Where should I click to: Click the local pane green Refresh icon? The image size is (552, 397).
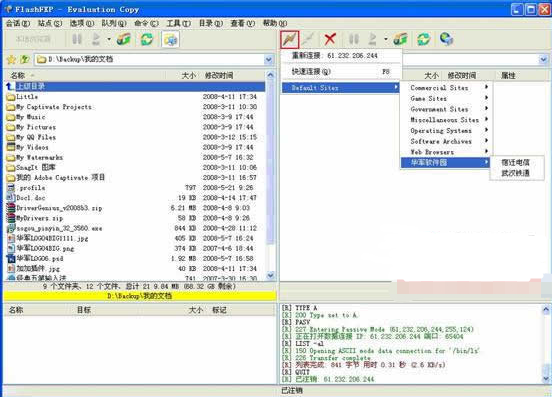coord(147,39)
